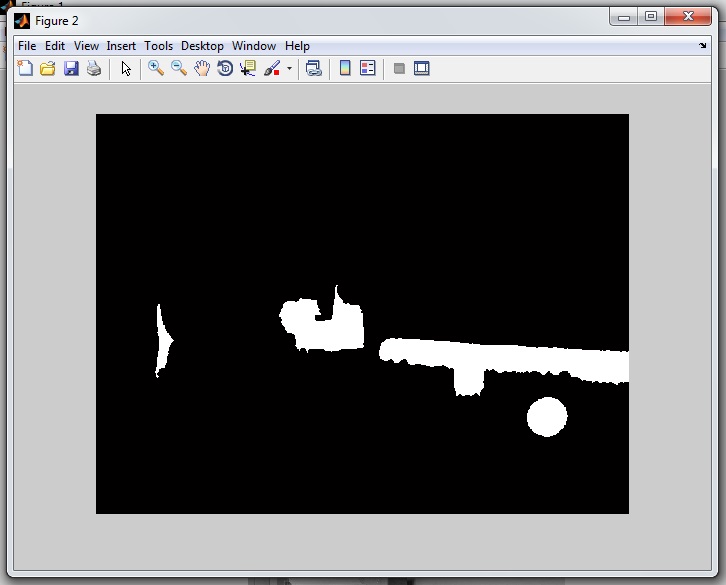Open the Insert menu

(x=121, y=46)
